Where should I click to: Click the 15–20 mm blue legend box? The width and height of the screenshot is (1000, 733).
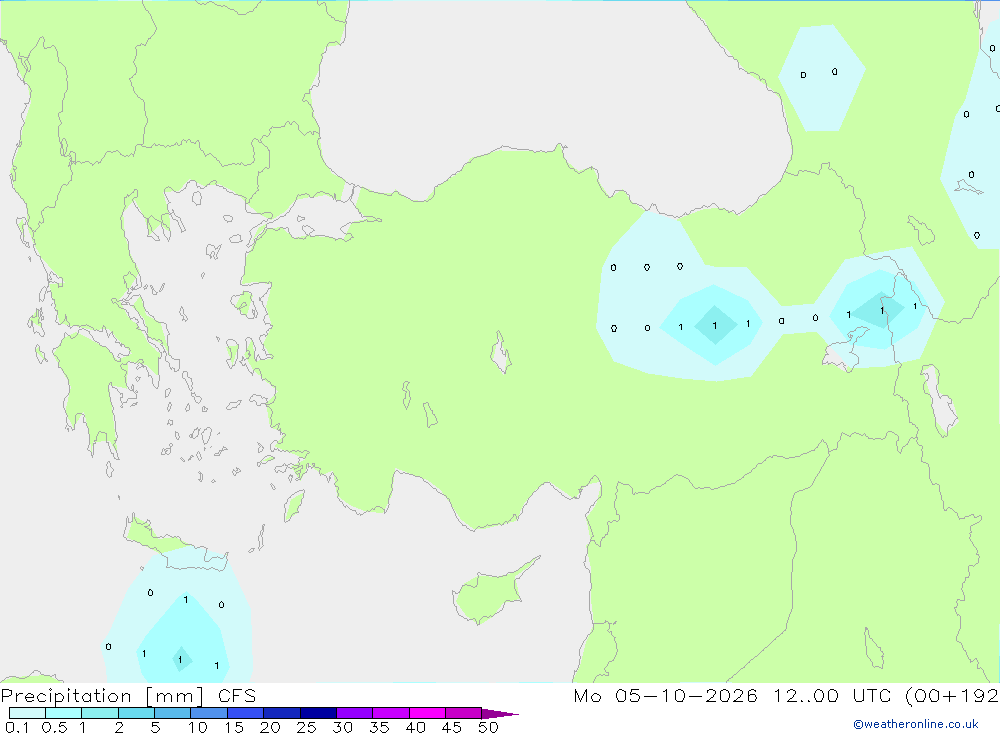[246, 713]
